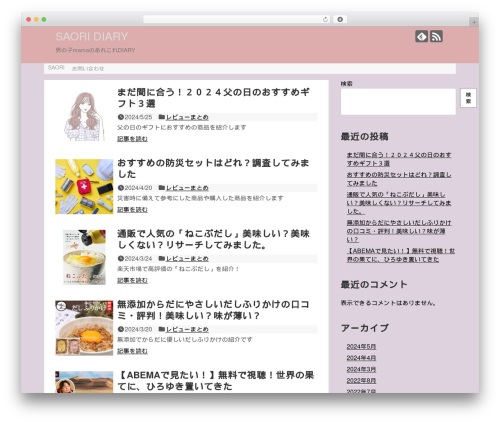
Task: Open レビューまとめ category on 2024/5/25 post
Action: (187, 117)
